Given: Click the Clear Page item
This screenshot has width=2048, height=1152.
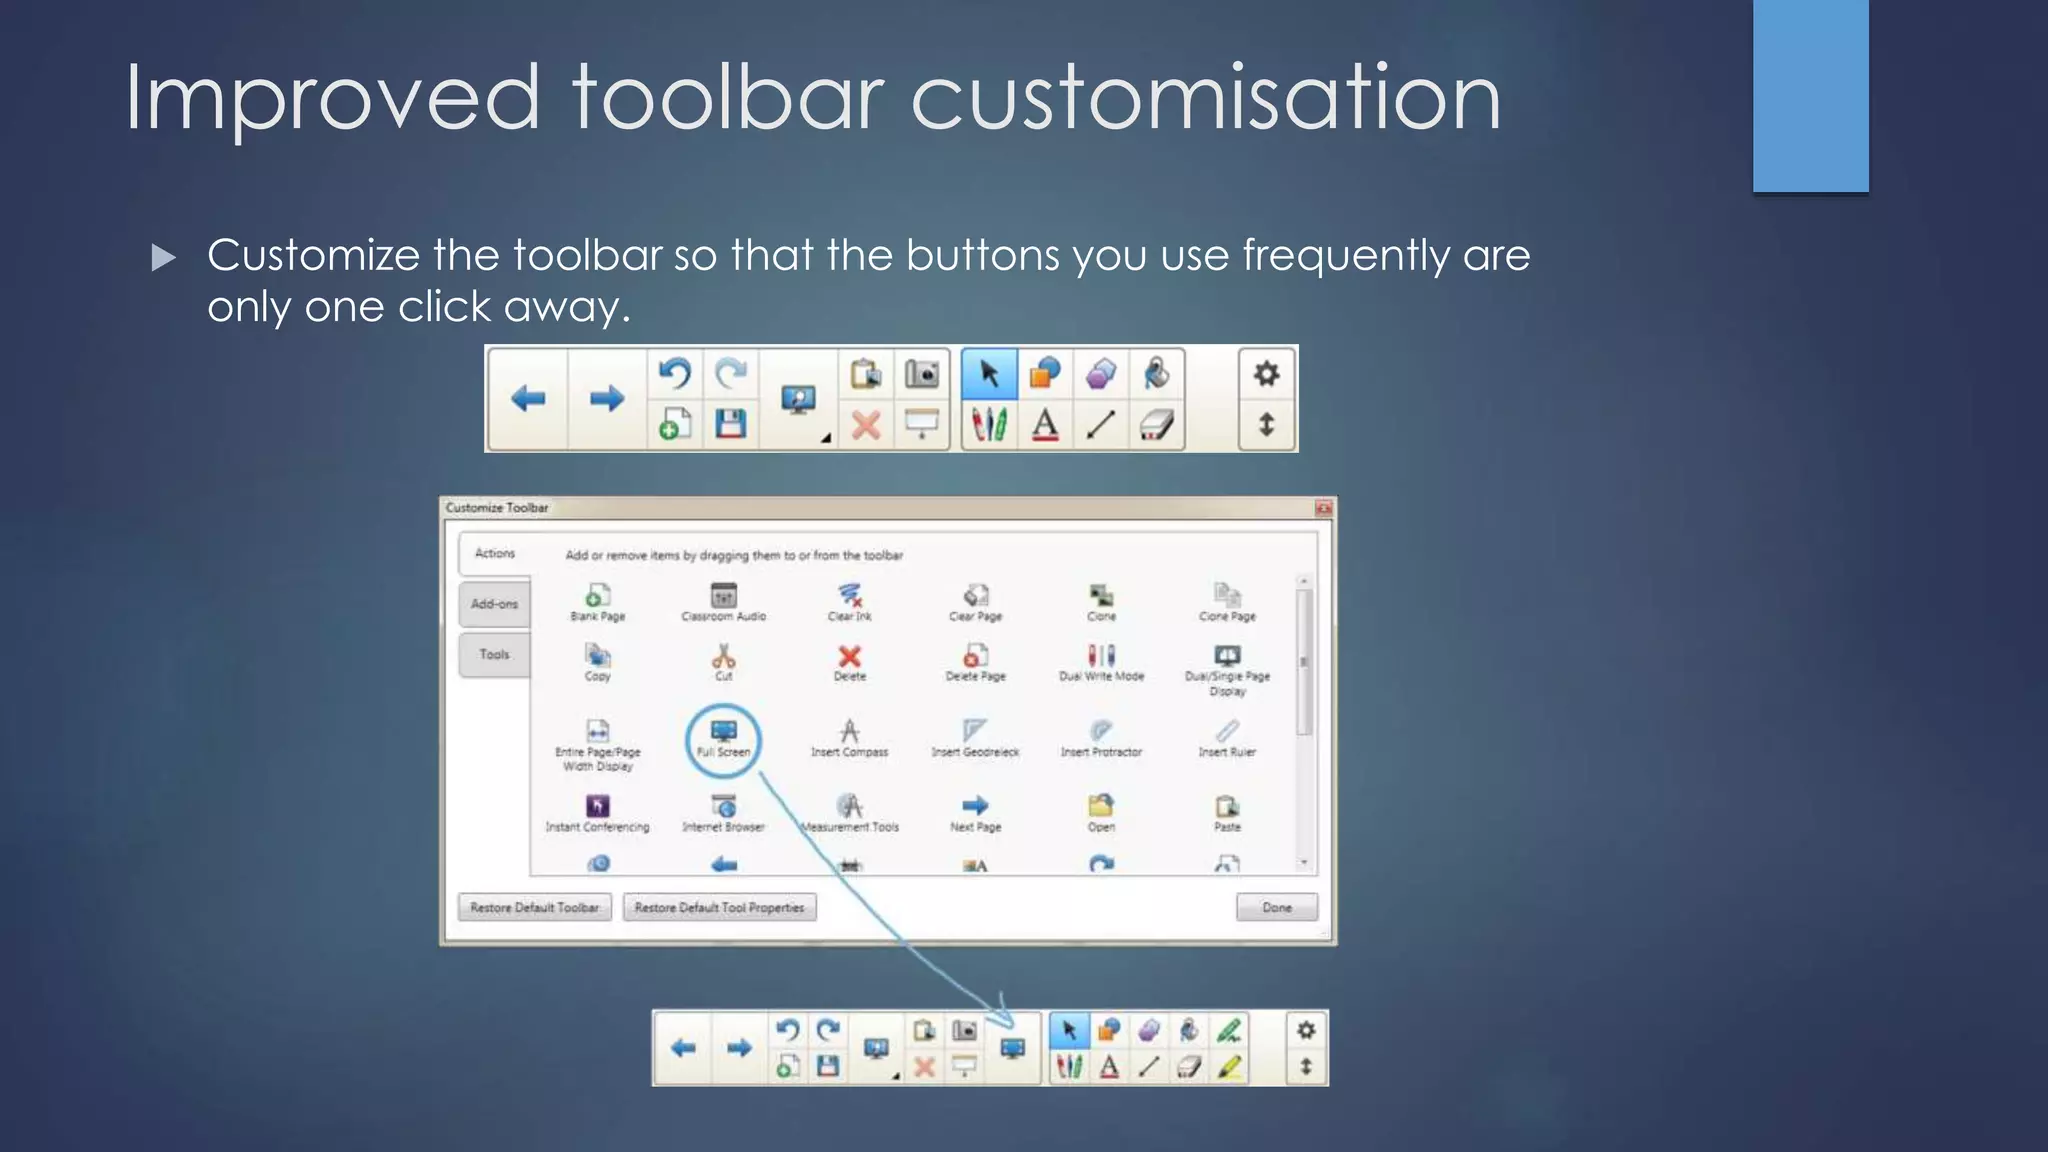Looking at the screenshot, I should 976,603.
